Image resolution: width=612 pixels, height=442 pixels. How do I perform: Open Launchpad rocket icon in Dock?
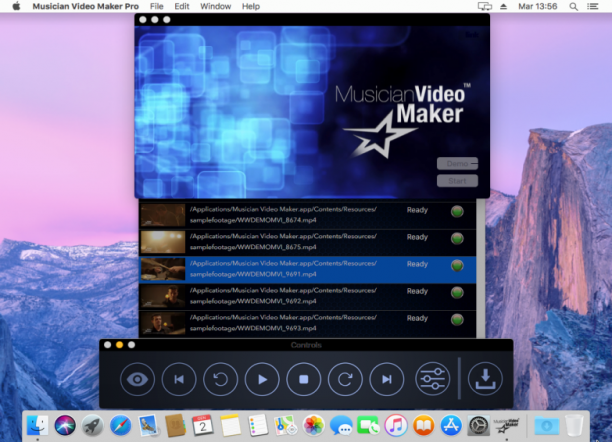[x=93, y=425]
